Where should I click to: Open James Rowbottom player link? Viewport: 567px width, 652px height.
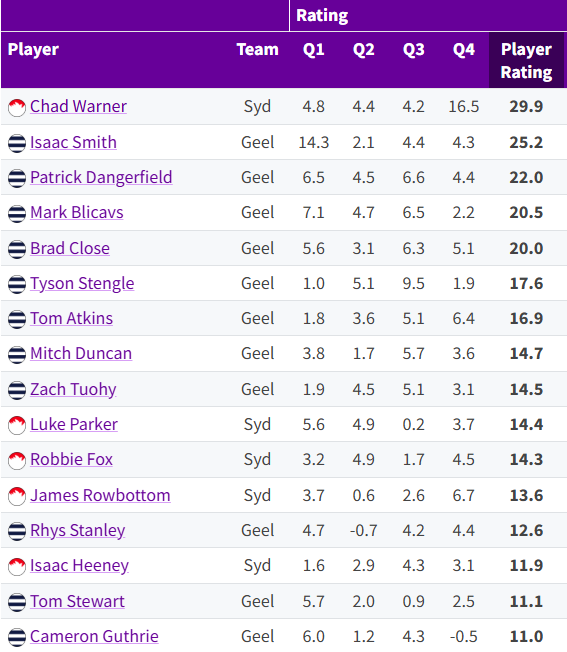(100, 495)
